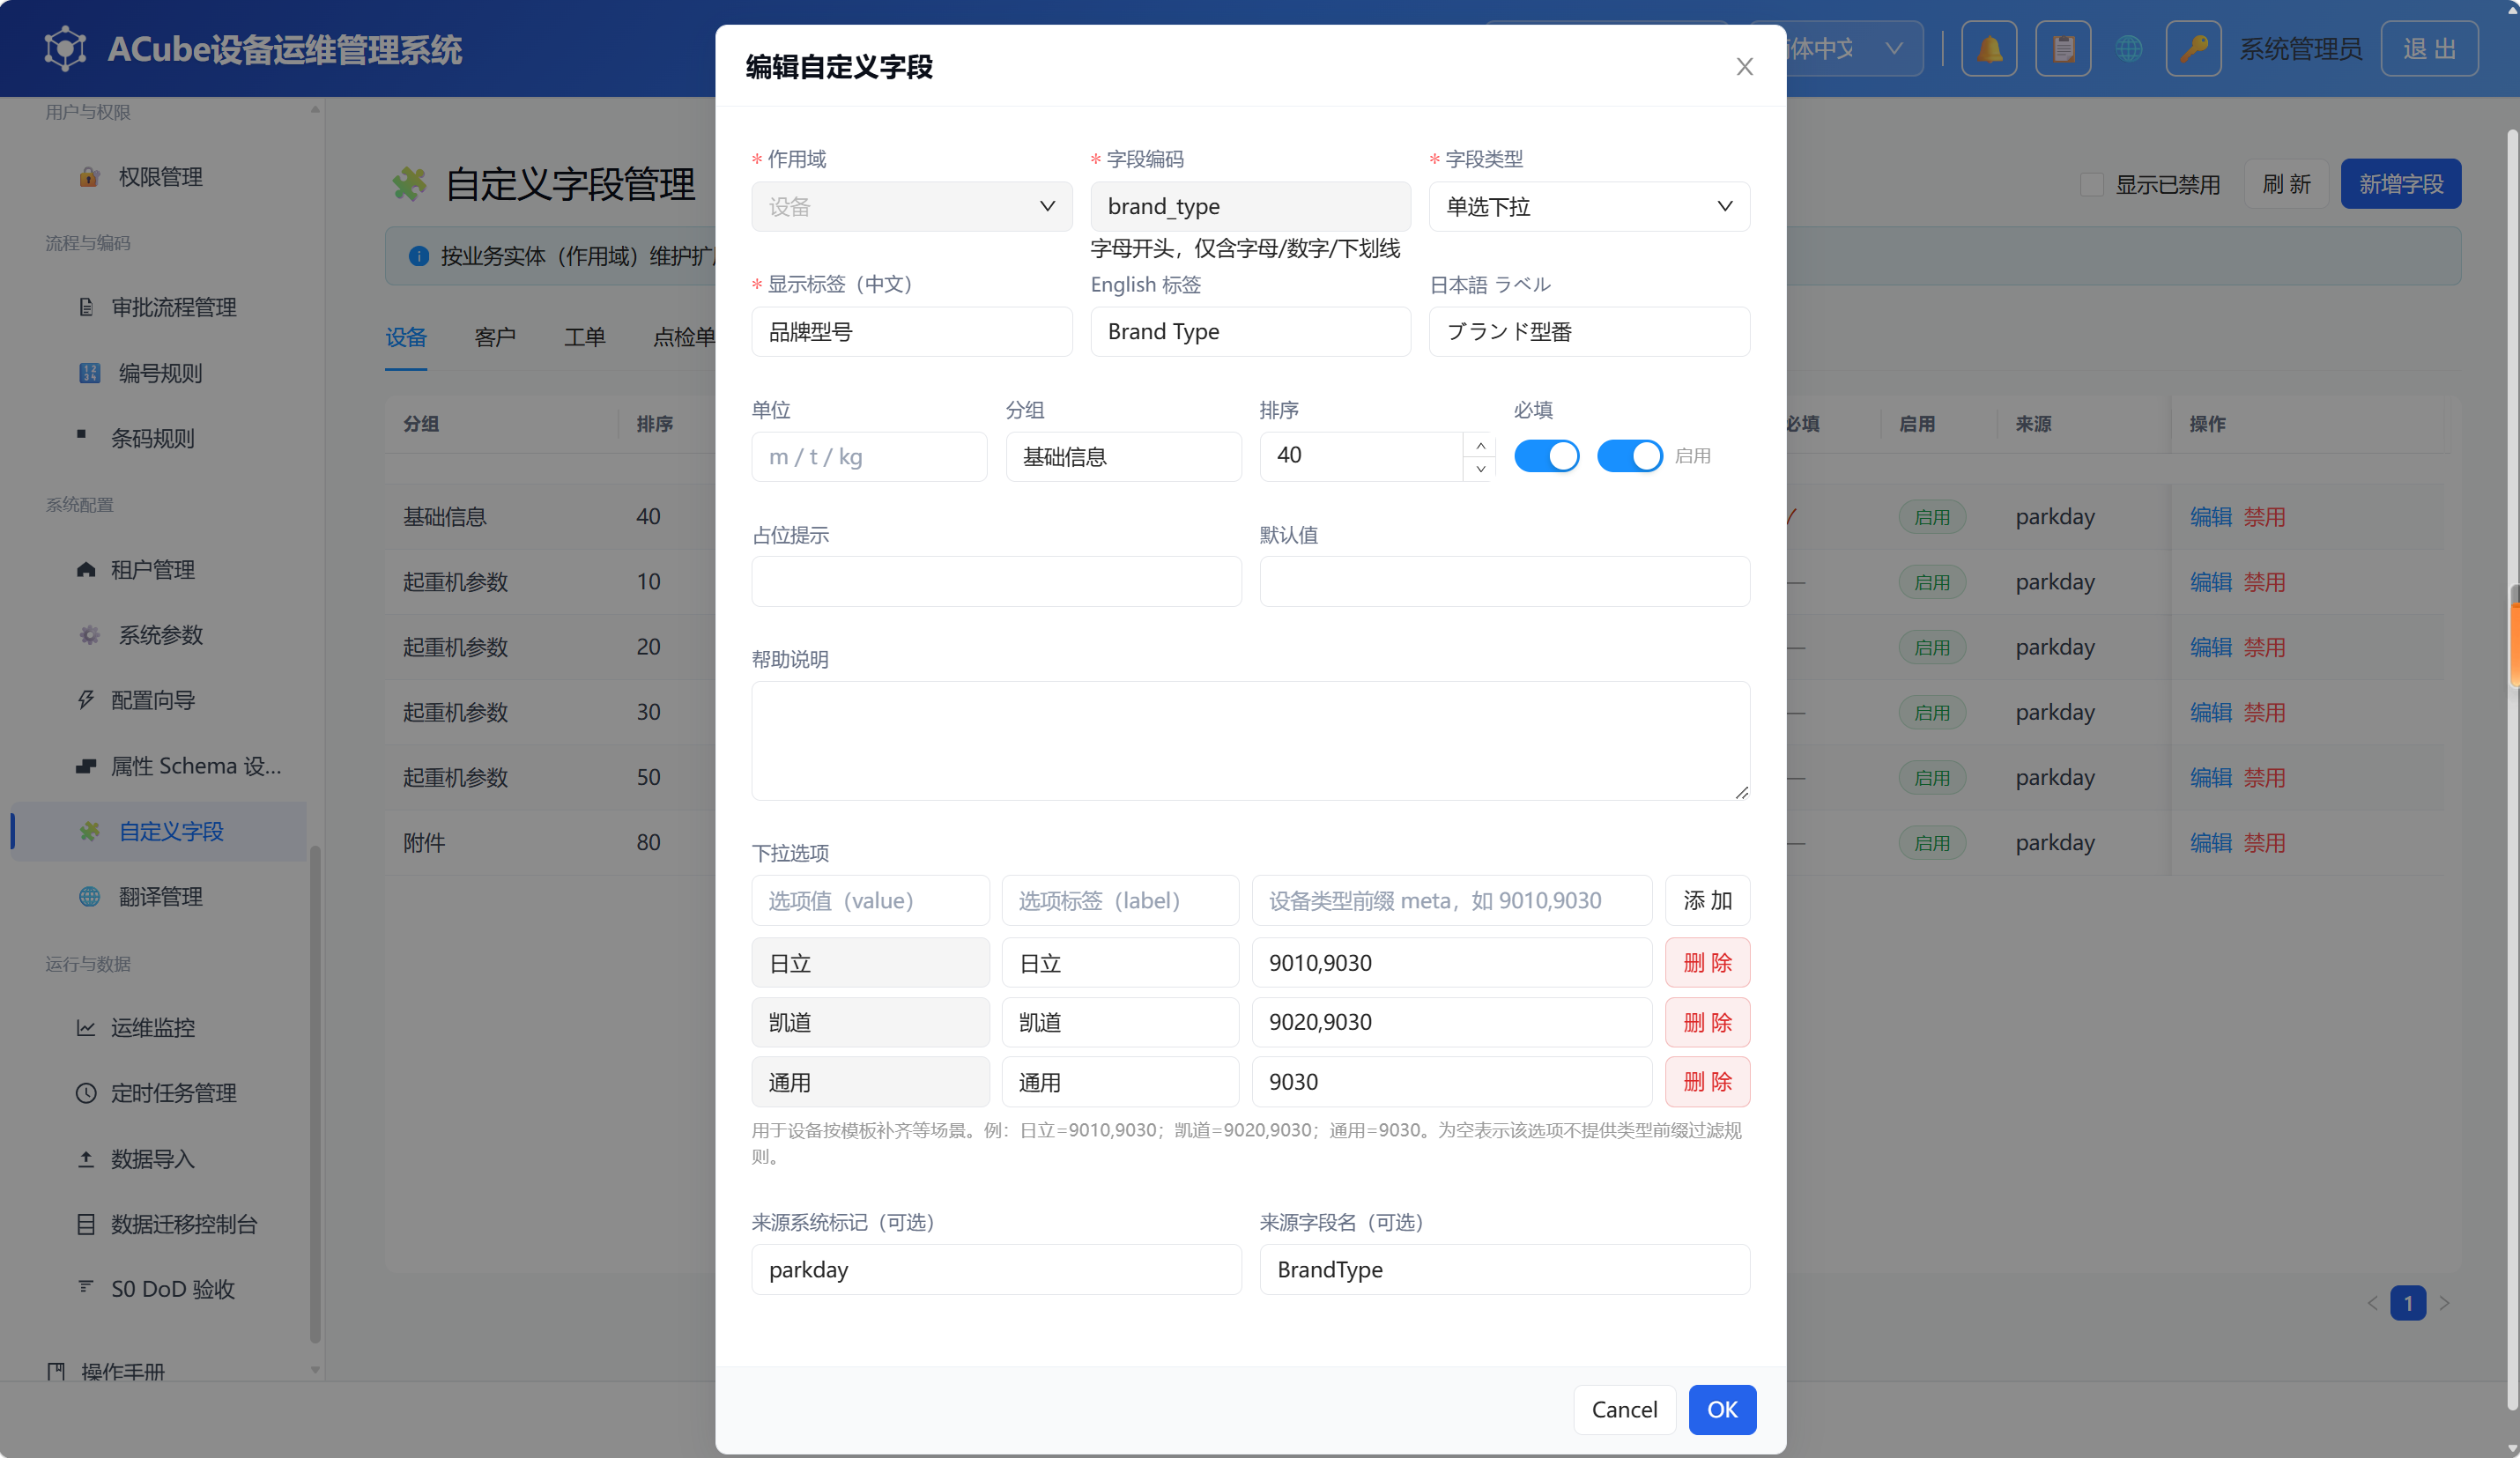Delete the 凯道 option row
Image resolution: width=2520 pixels, height=1458 pixels.
(1707, 1022)
